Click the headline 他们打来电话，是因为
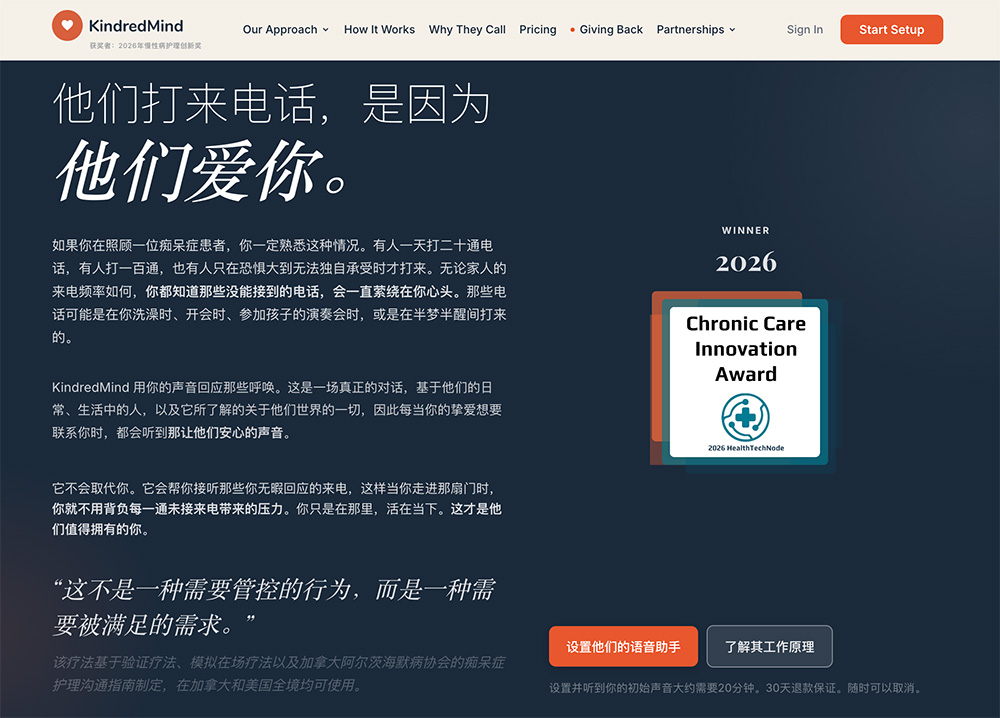This screenshot has width=1000, height=718. tap(272, 104)
